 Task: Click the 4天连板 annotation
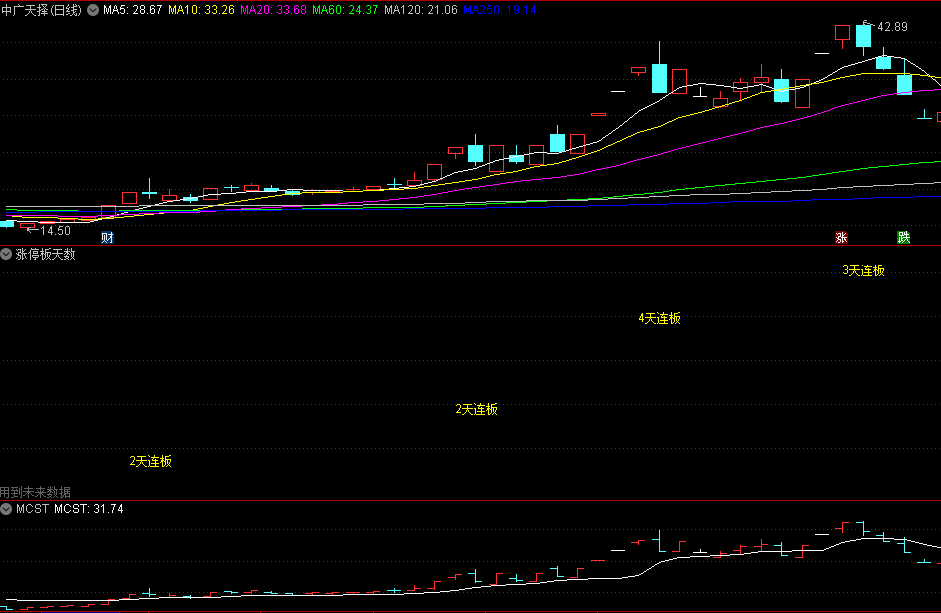point(660,318)
